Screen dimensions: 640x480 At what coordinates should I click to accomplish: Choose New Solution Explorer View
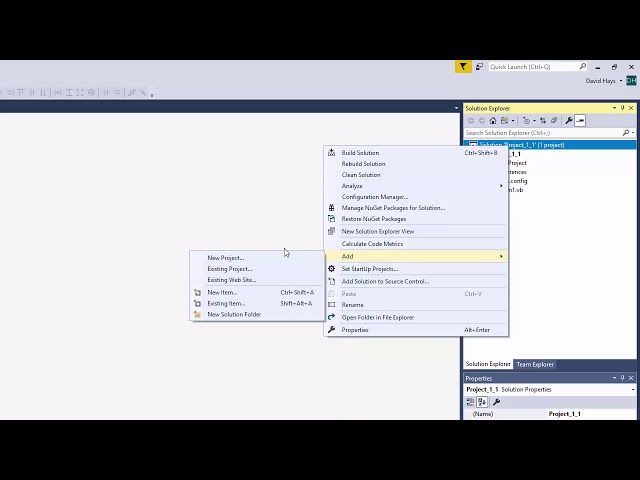(416, 231)
